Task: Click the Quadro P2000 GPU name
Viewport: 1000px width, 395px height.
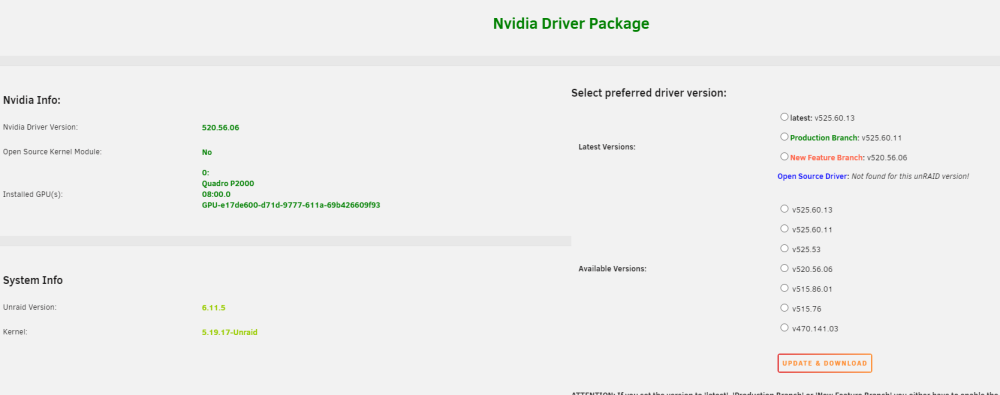Action: pos(228,184)
